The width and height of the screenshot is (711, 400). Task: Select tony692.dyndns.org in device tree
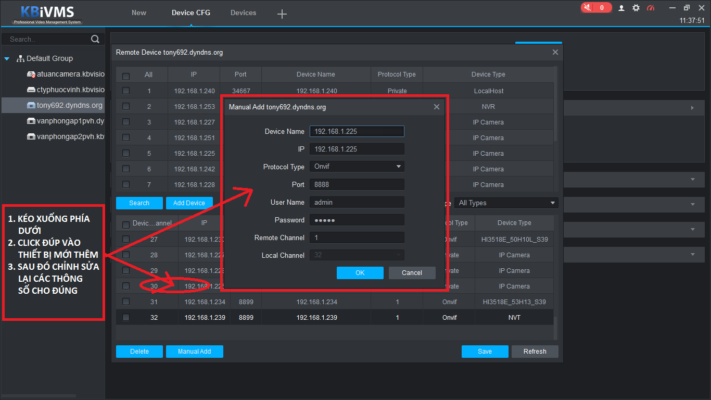pyautogui.click(x=54, y=105)
